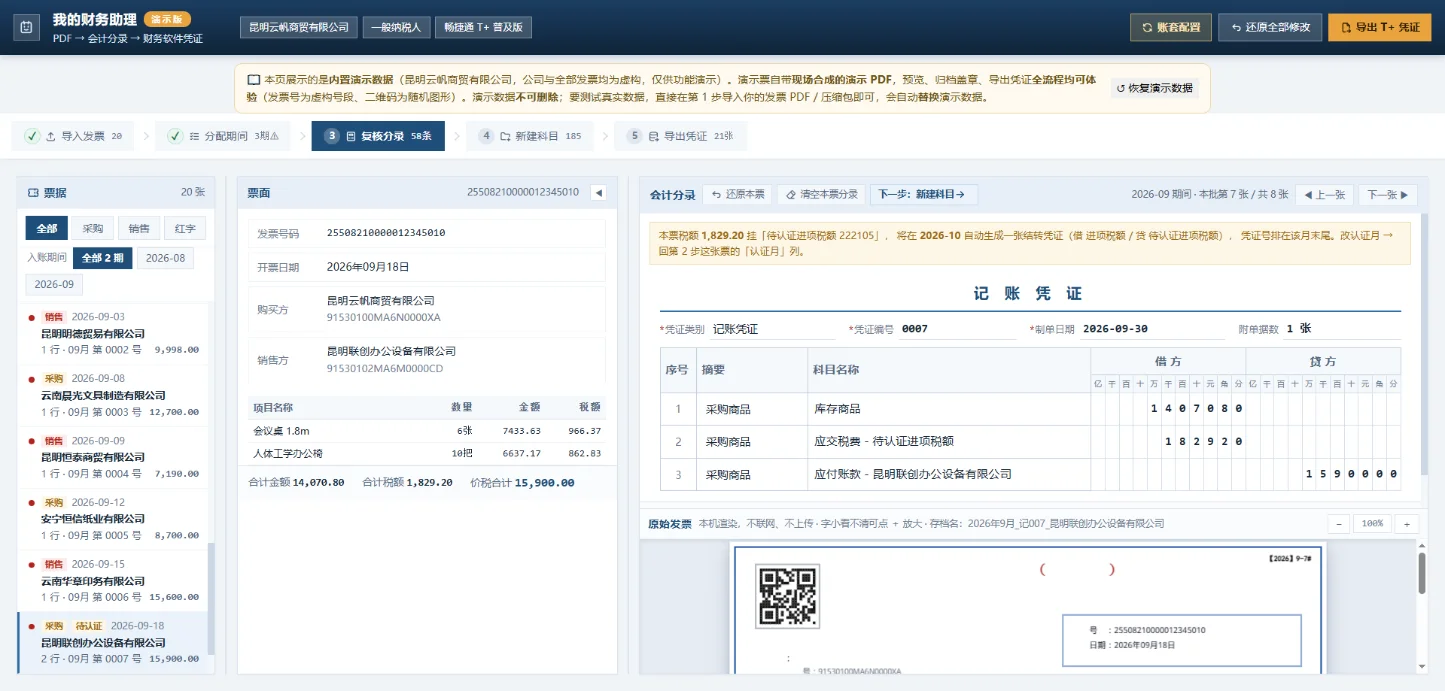Edit the 凭证编号 field 0007
The width and height of the screenshot is (1445, 691).
957,329
